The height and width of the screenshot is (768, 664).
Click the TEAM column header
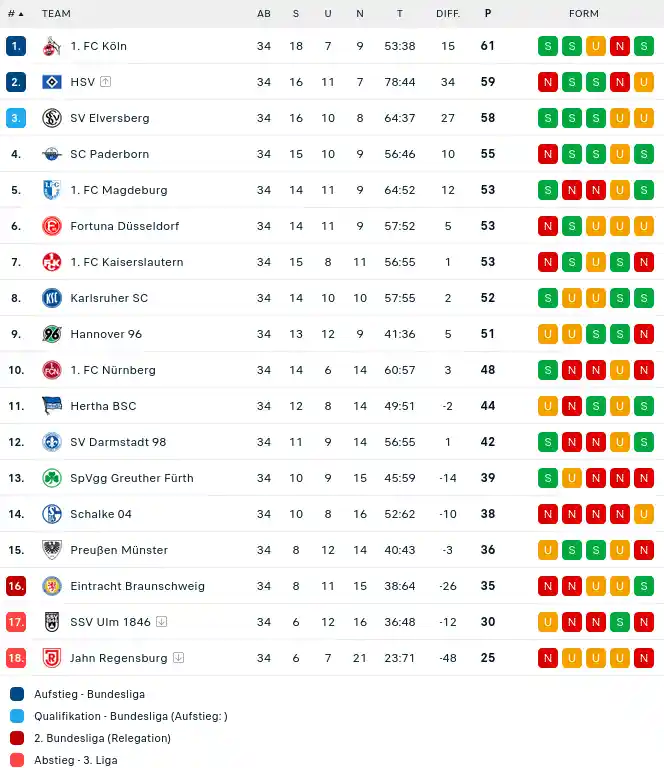[56, 14]
